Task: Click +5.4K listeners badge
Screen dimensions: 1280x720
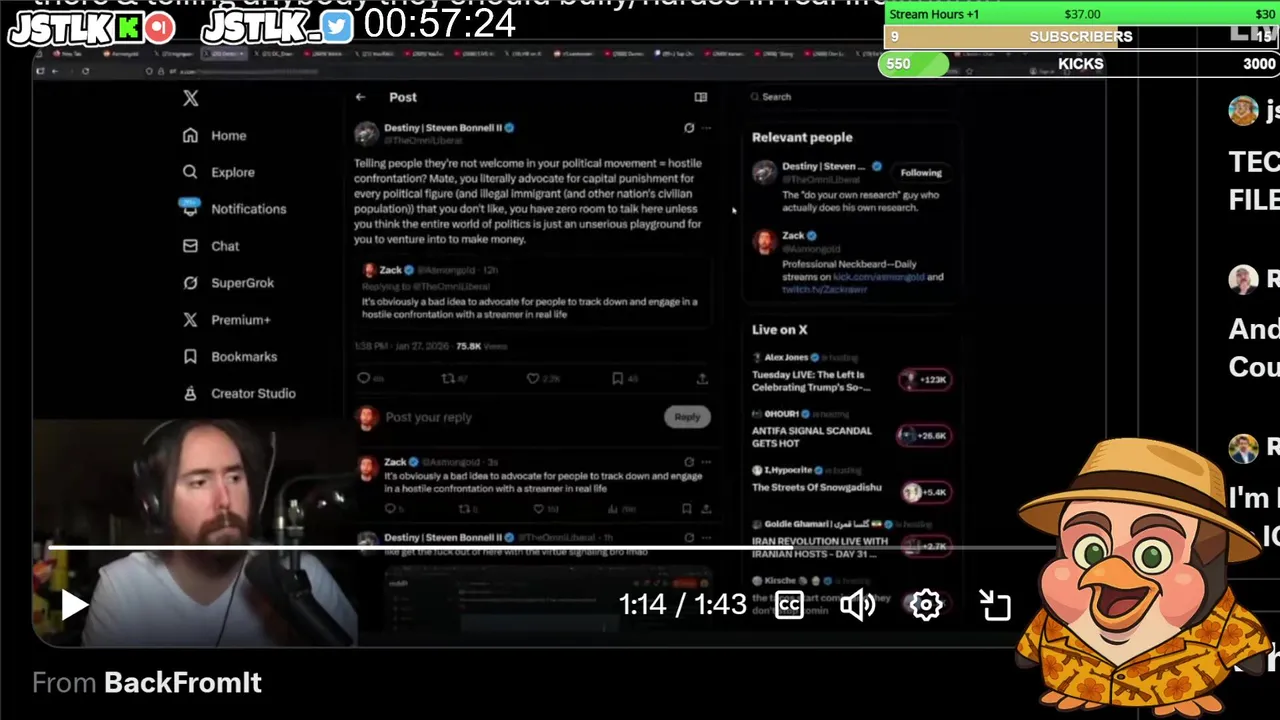Action: pos(925,492)
